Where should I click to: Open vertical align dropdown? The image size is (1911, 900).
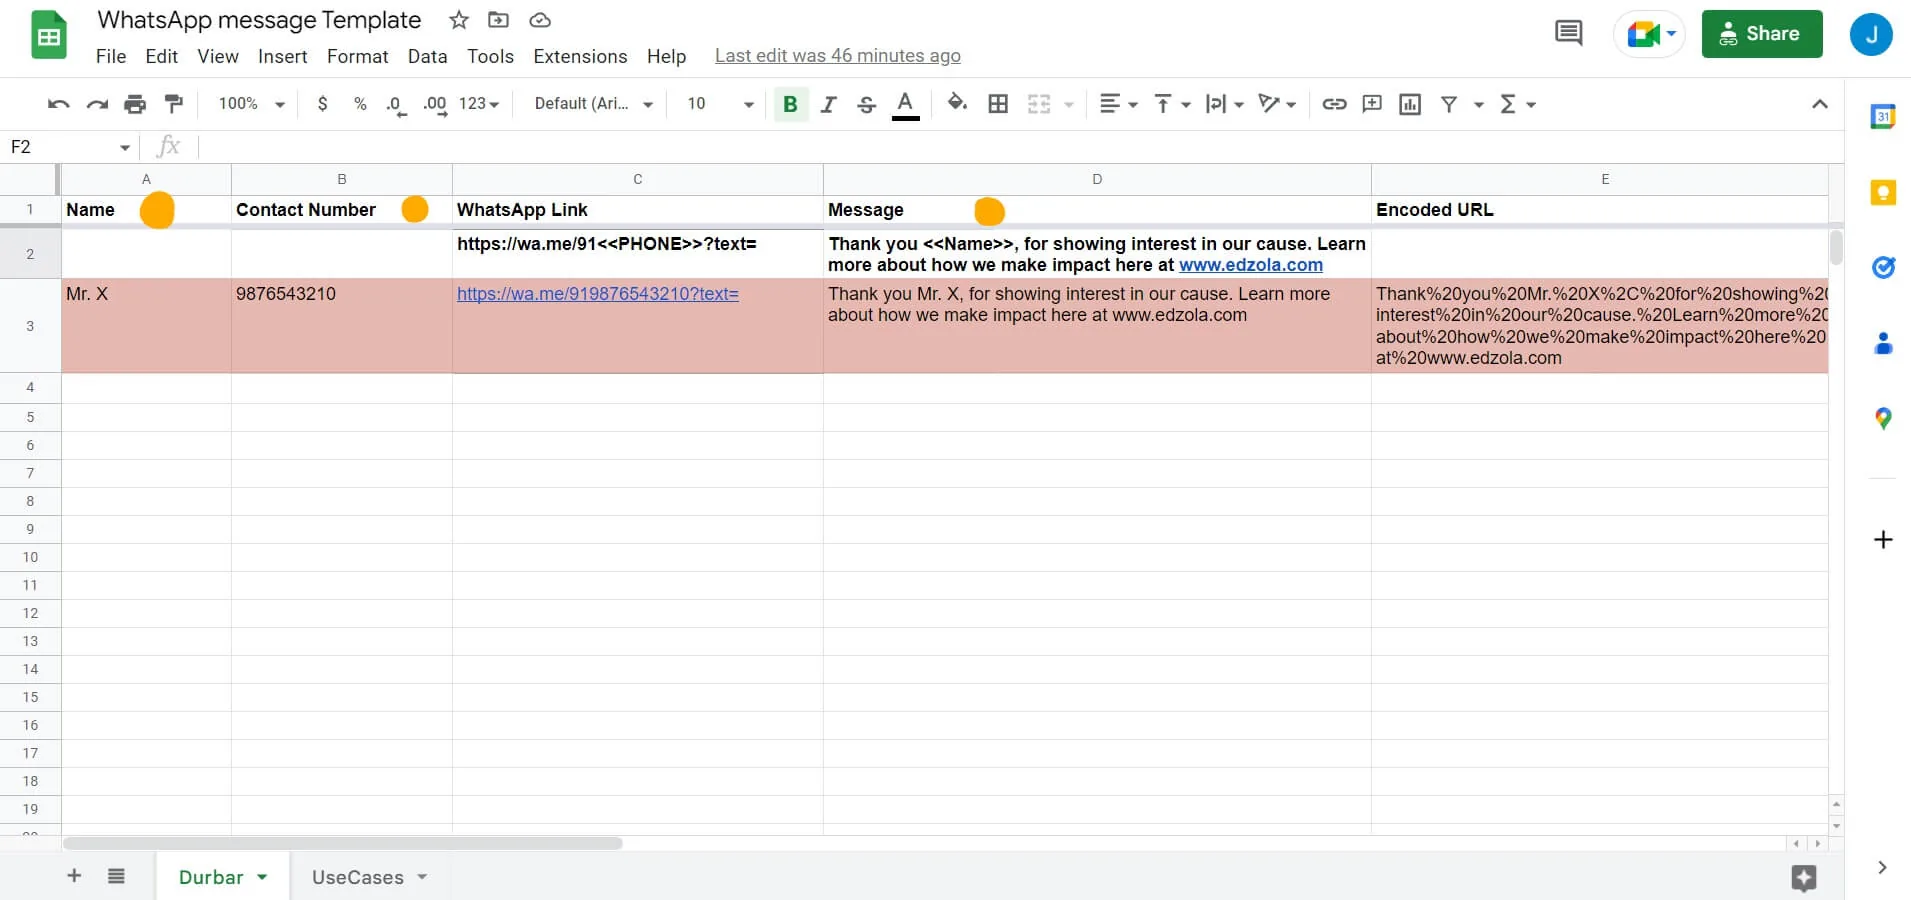click(1172, 104)
